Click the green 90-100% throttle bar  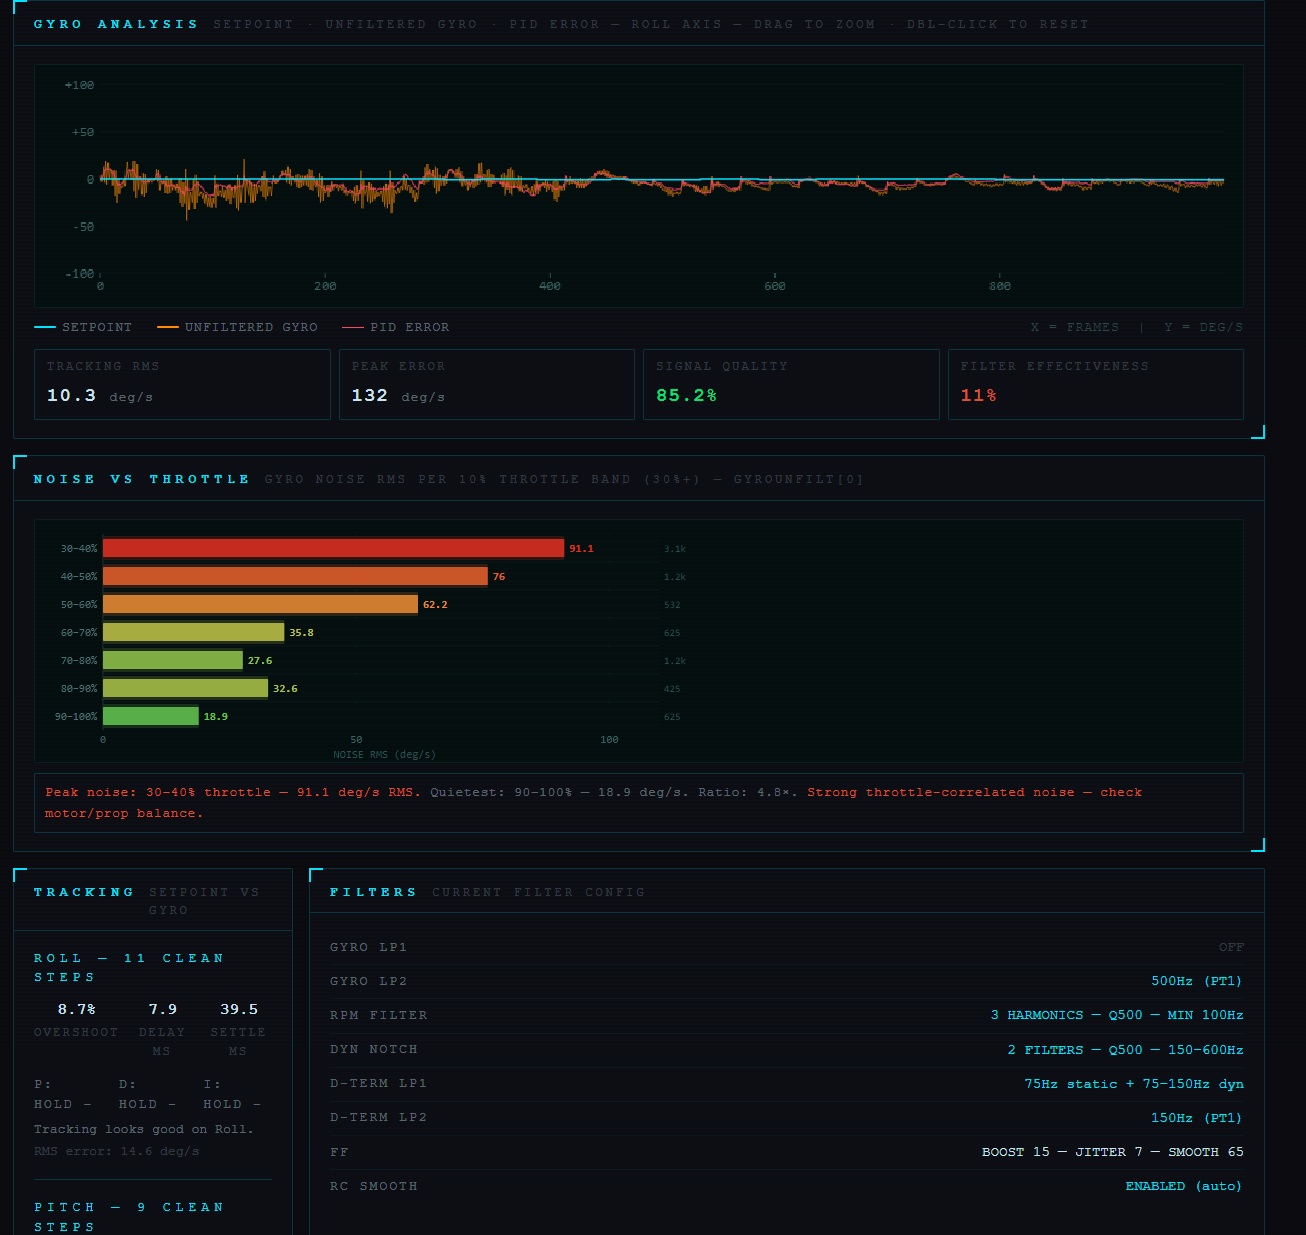(x=151, y=716)
